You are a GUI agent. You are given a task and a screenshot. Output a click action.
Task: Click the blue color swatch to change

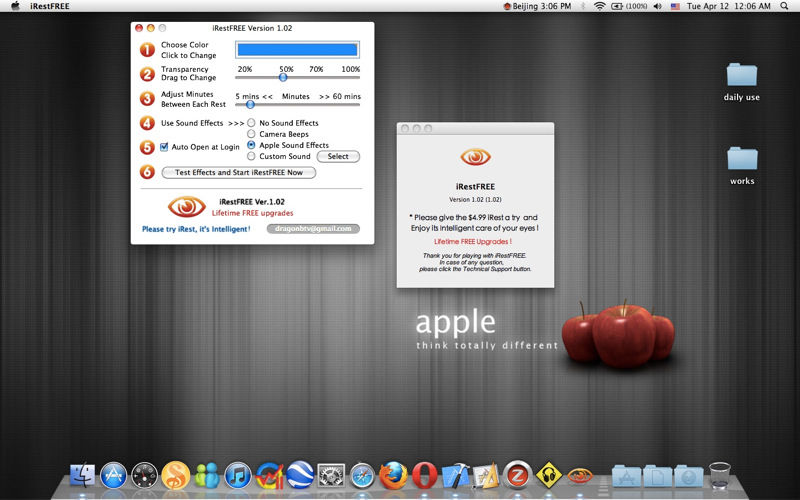[x=297, y=49]
